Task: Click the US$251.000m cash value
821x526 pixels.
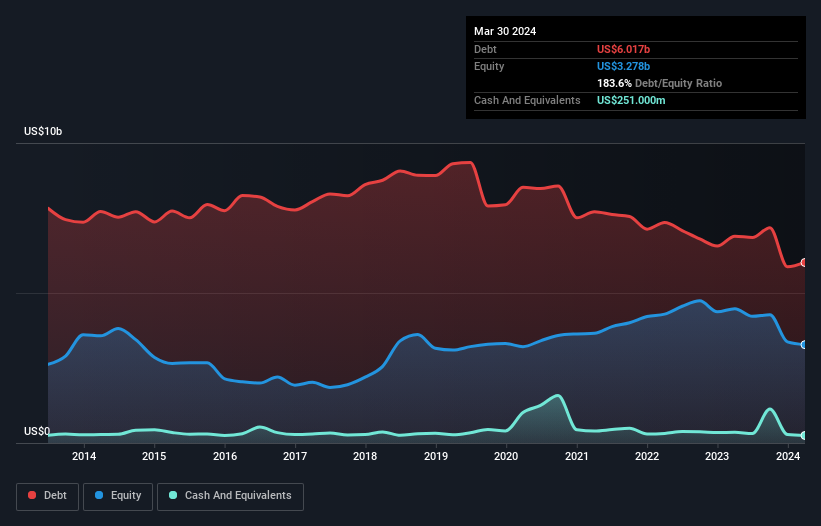Action: (x=631, y=100)
